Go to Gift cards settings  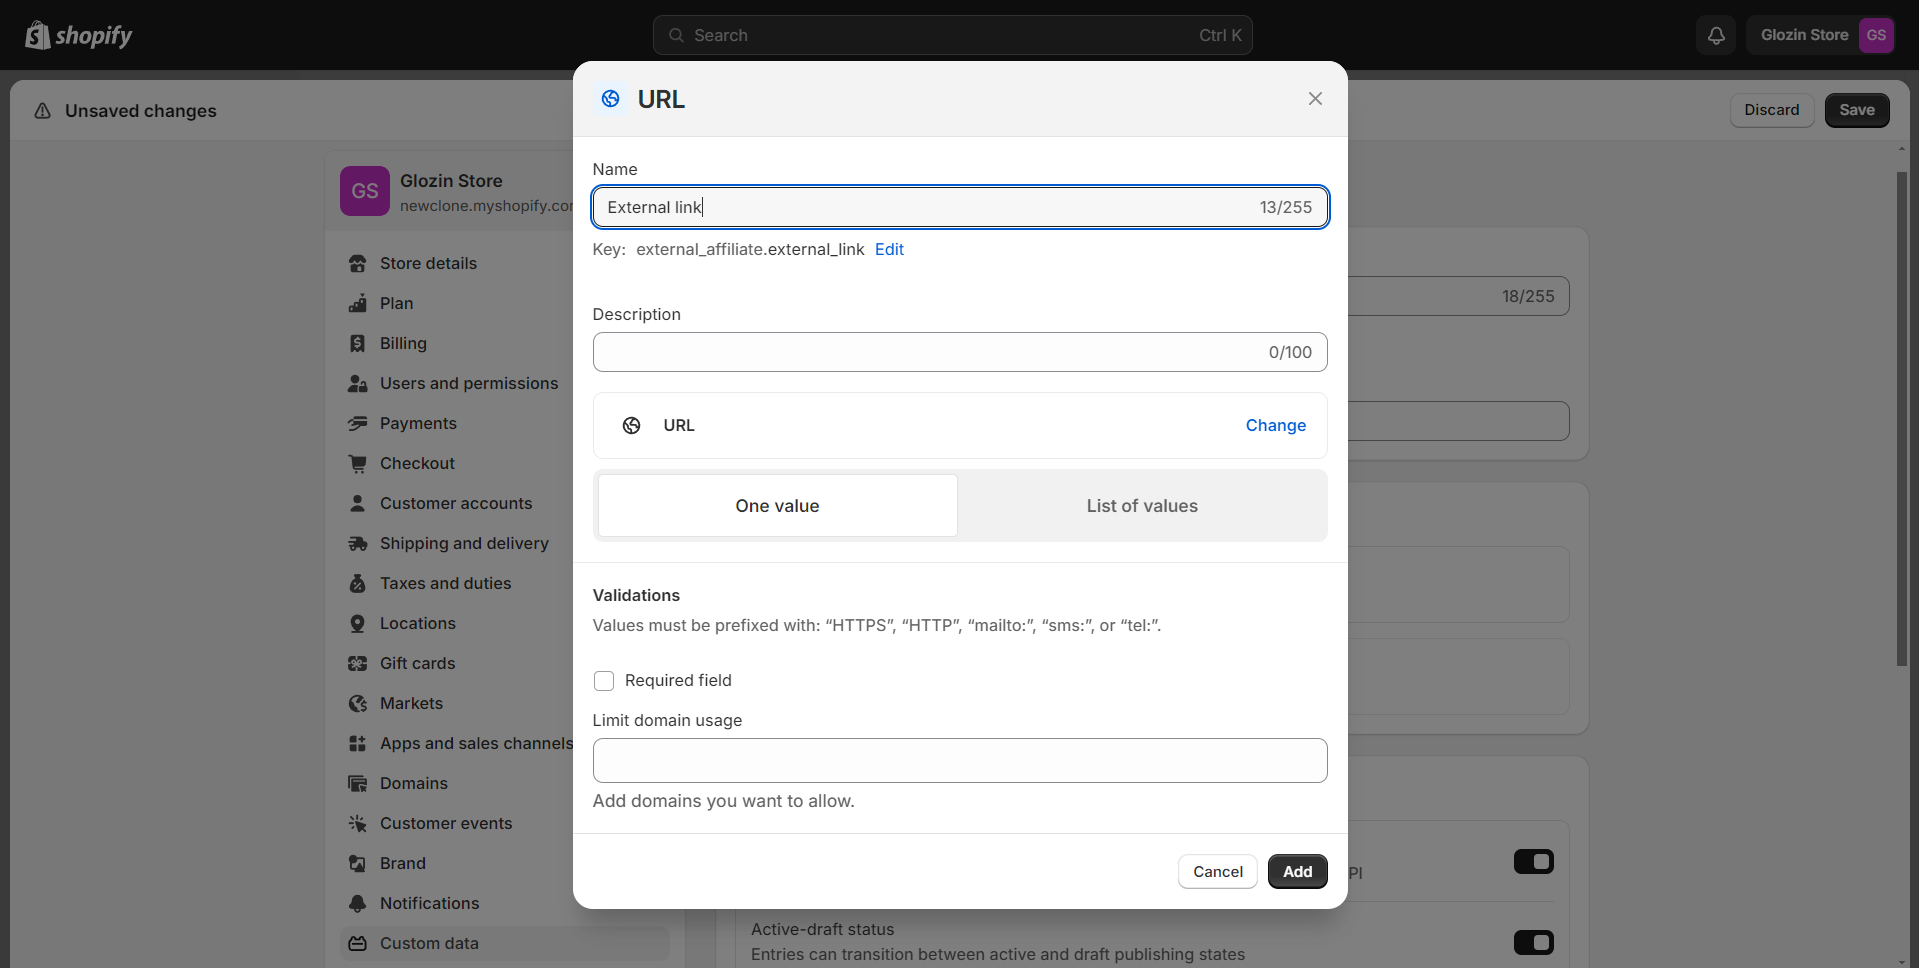coord(417,664)
